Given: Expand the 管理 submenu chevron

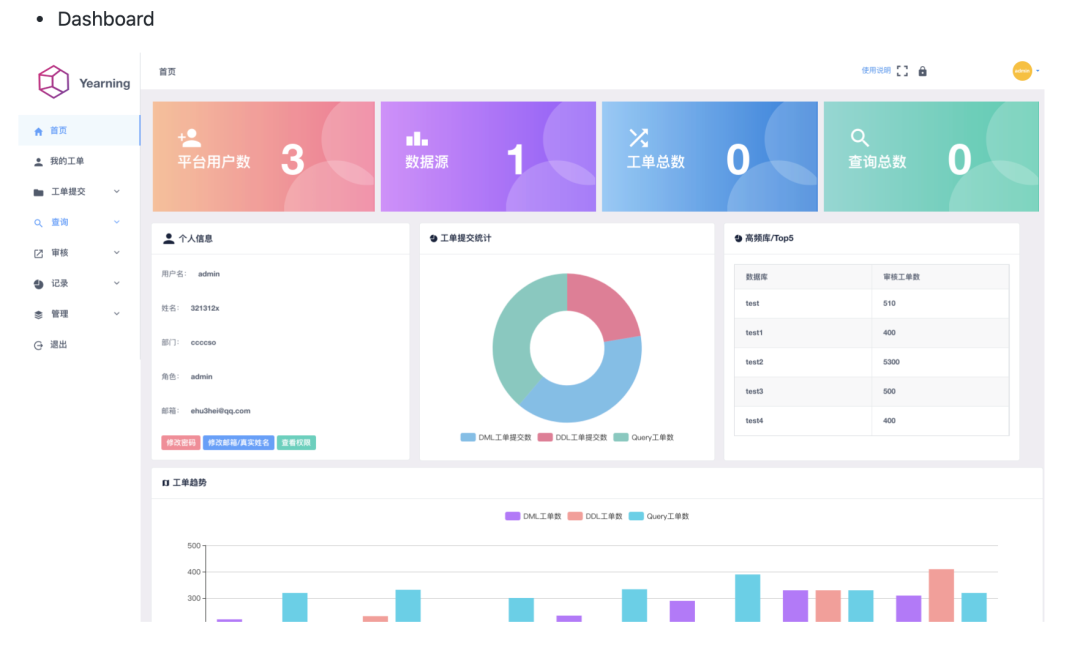Looking at the screenshot, I should pos(116,314).
